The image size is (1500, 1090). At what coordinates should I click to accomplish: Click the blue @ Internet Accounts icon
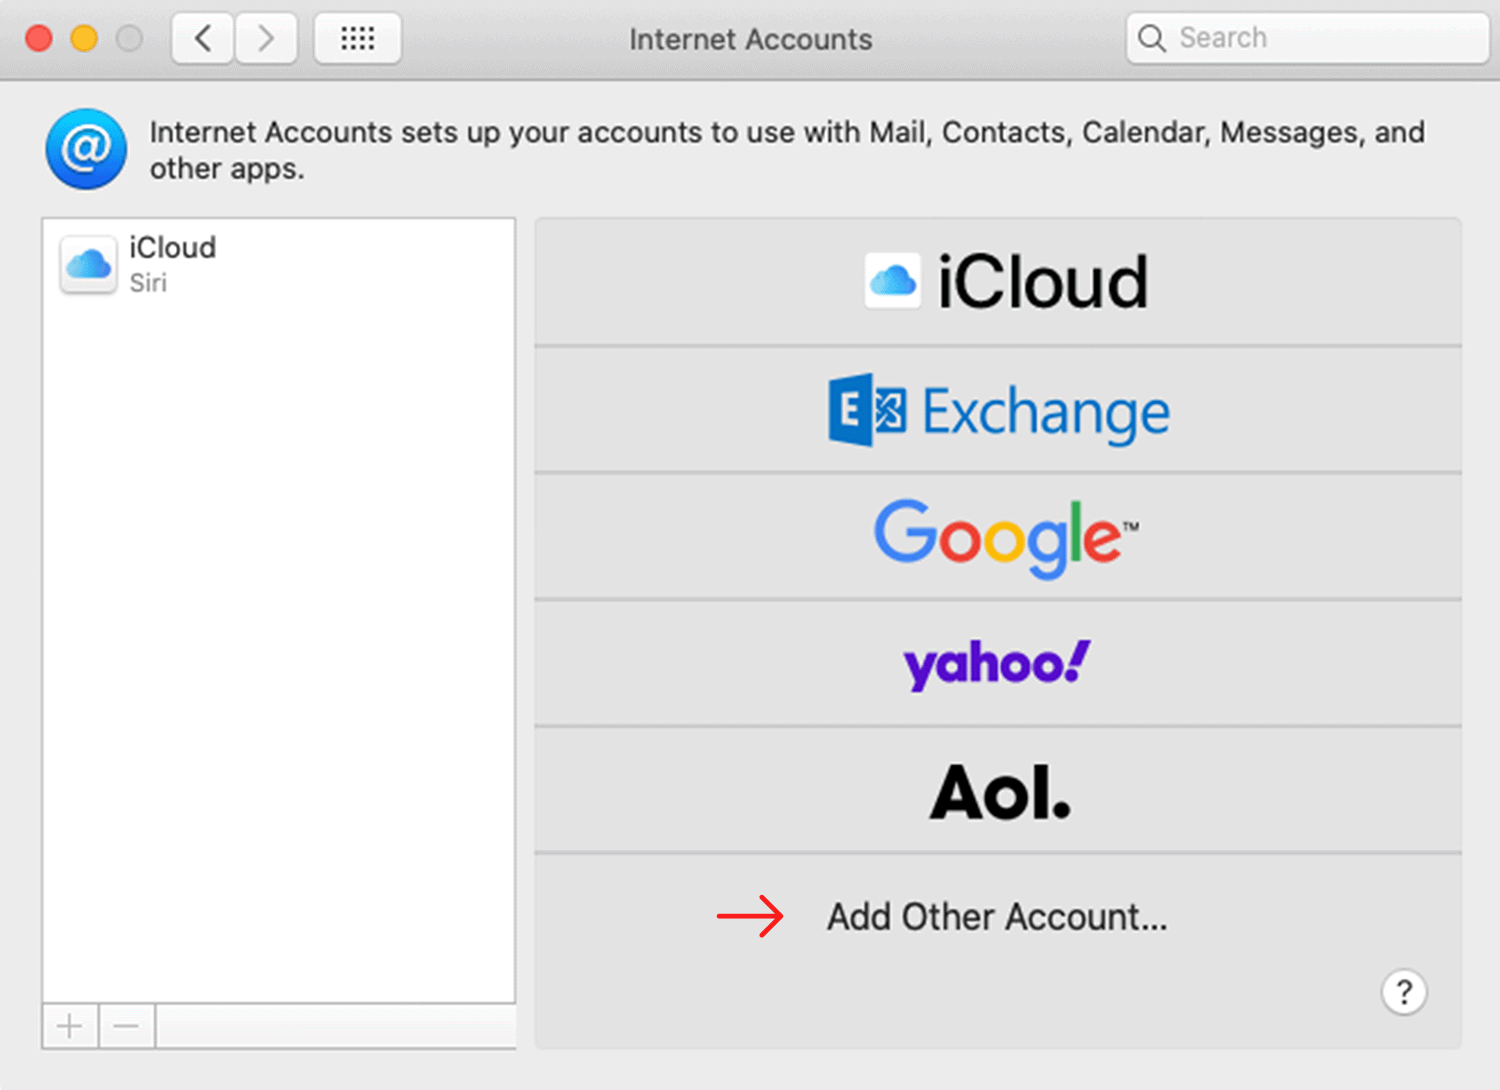86,149
